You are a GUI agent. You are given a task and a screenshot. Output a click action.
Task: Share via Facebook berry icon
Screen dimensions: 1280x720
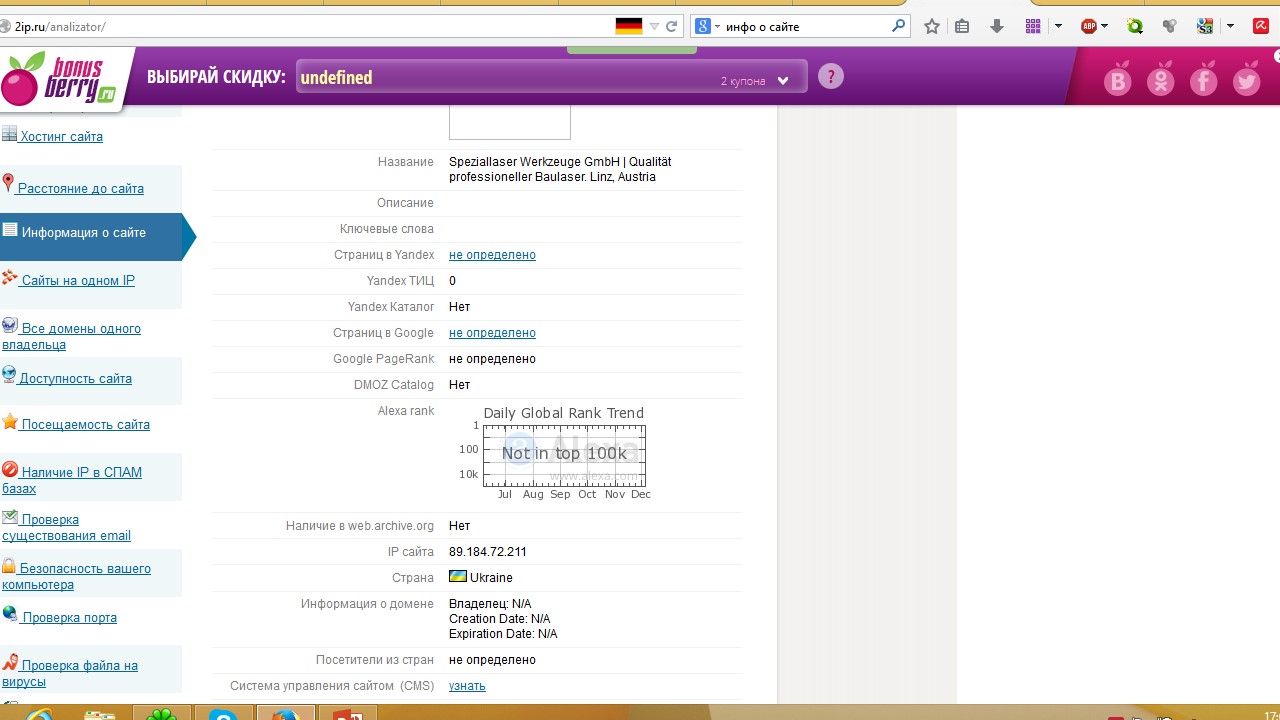coord(1203,80)
